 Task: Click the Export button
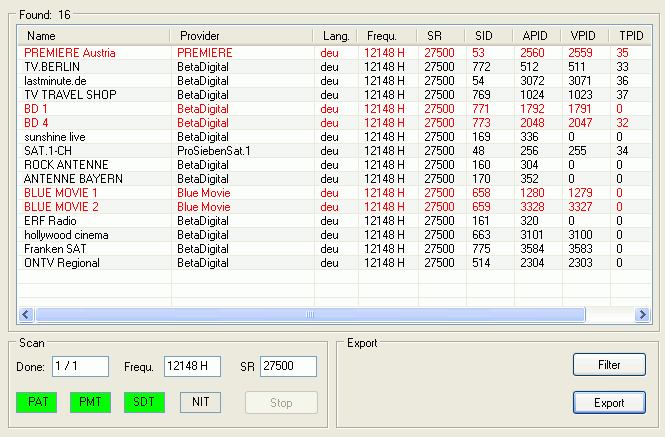[609, 403]
